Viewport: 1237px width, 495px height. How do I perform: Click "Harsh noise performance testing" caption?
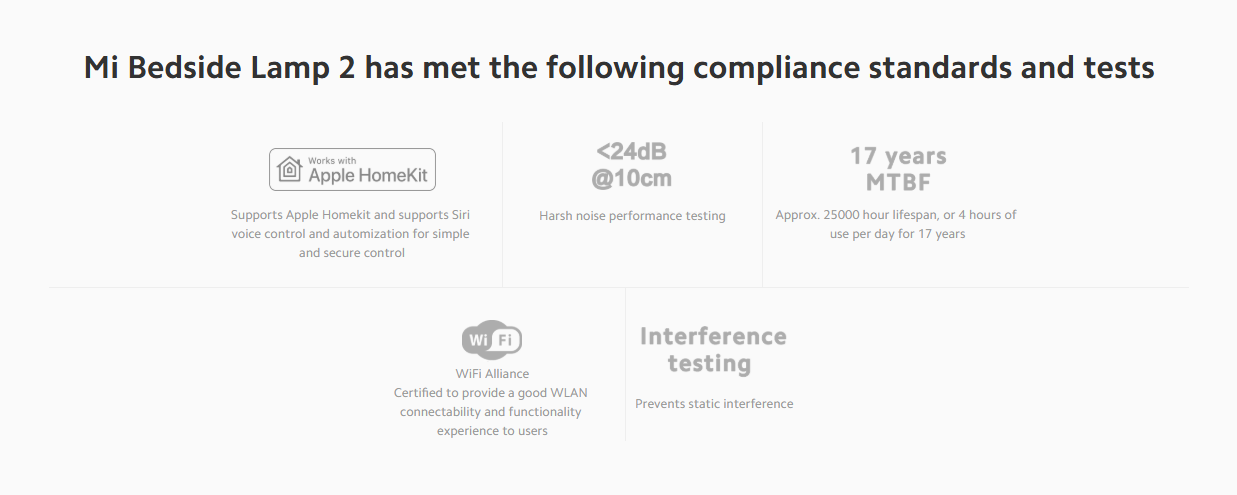[632, 216]
